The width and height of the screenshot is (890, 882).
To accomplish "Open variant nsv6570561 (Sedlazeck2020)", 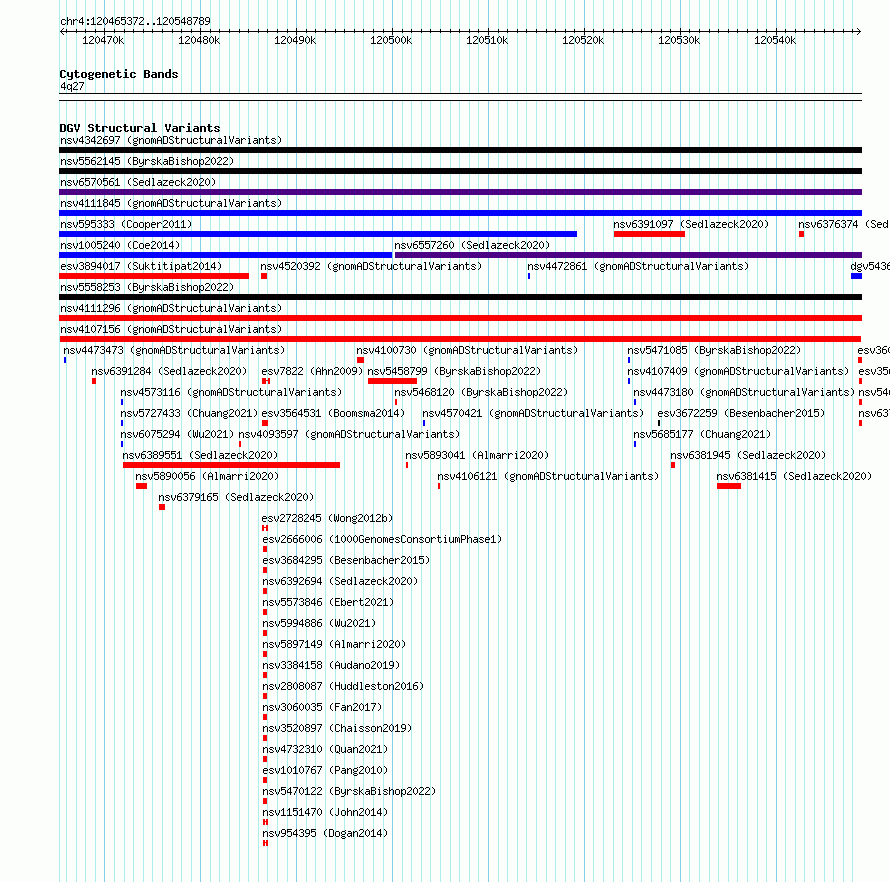I will [138, 182].
